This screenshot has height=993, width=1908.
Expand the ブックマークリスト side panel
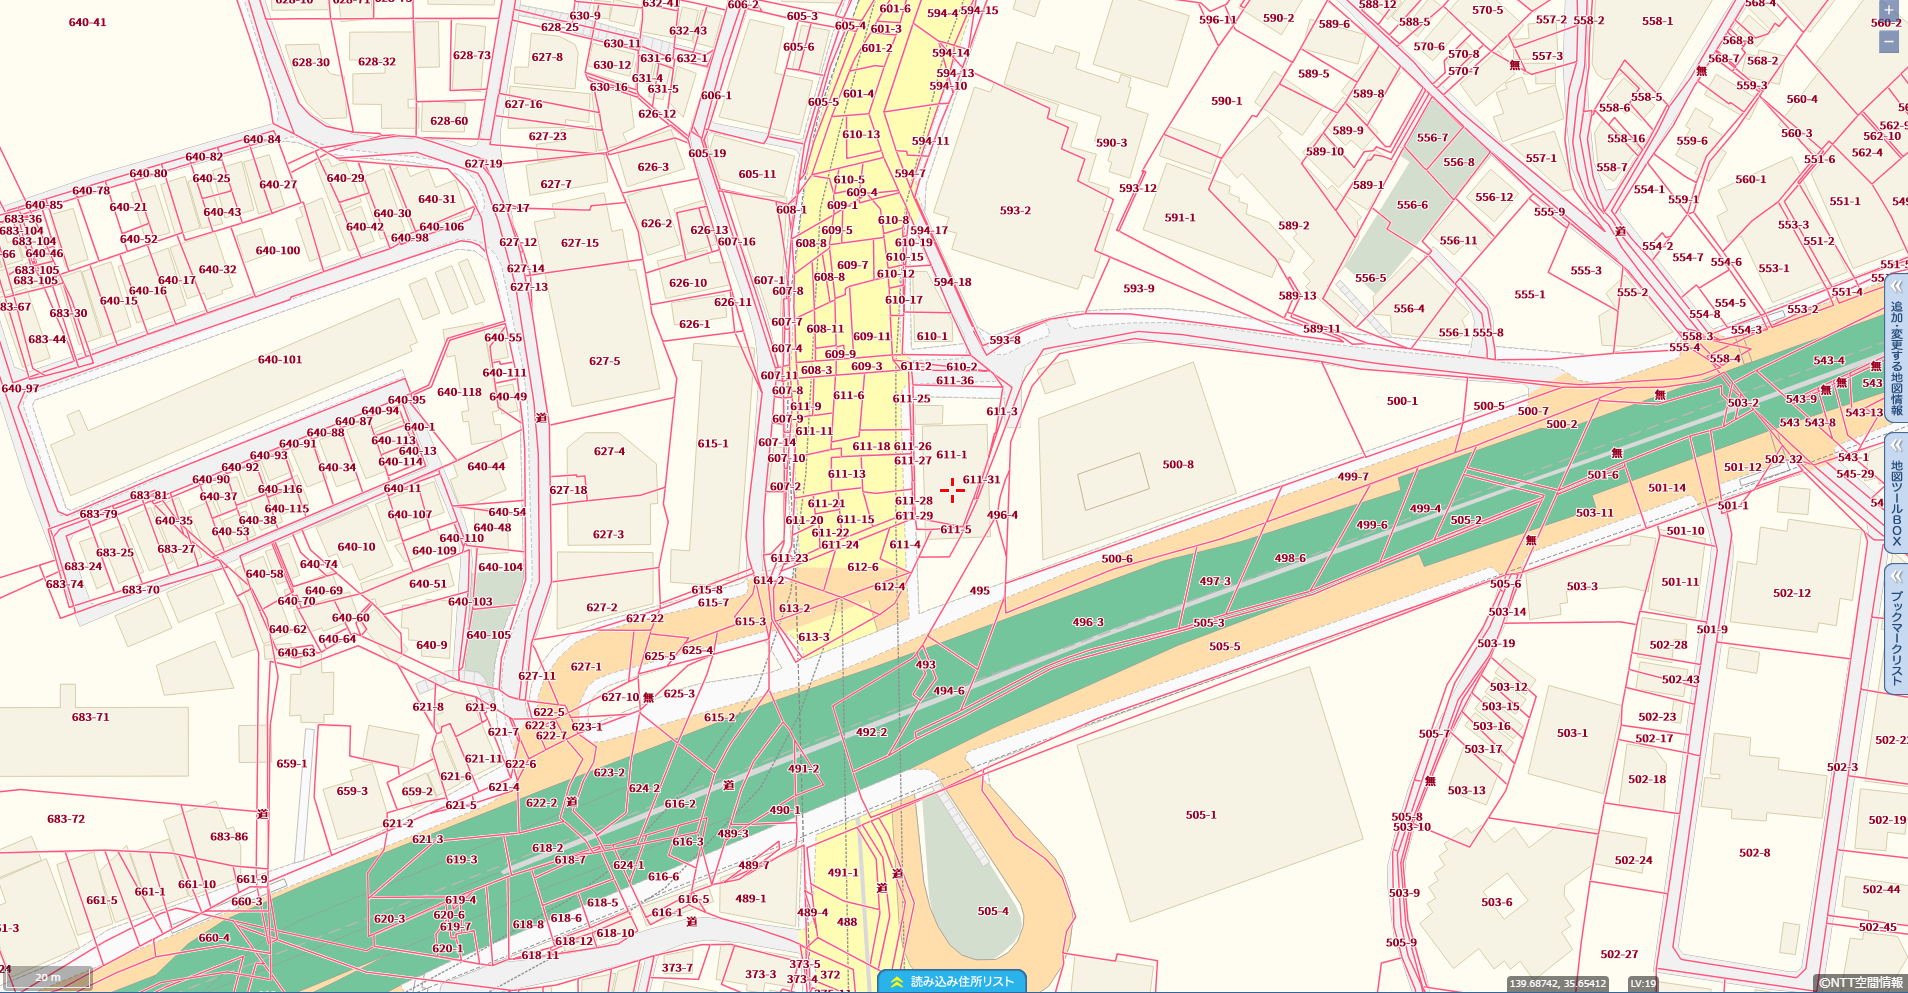[1896, 629]
